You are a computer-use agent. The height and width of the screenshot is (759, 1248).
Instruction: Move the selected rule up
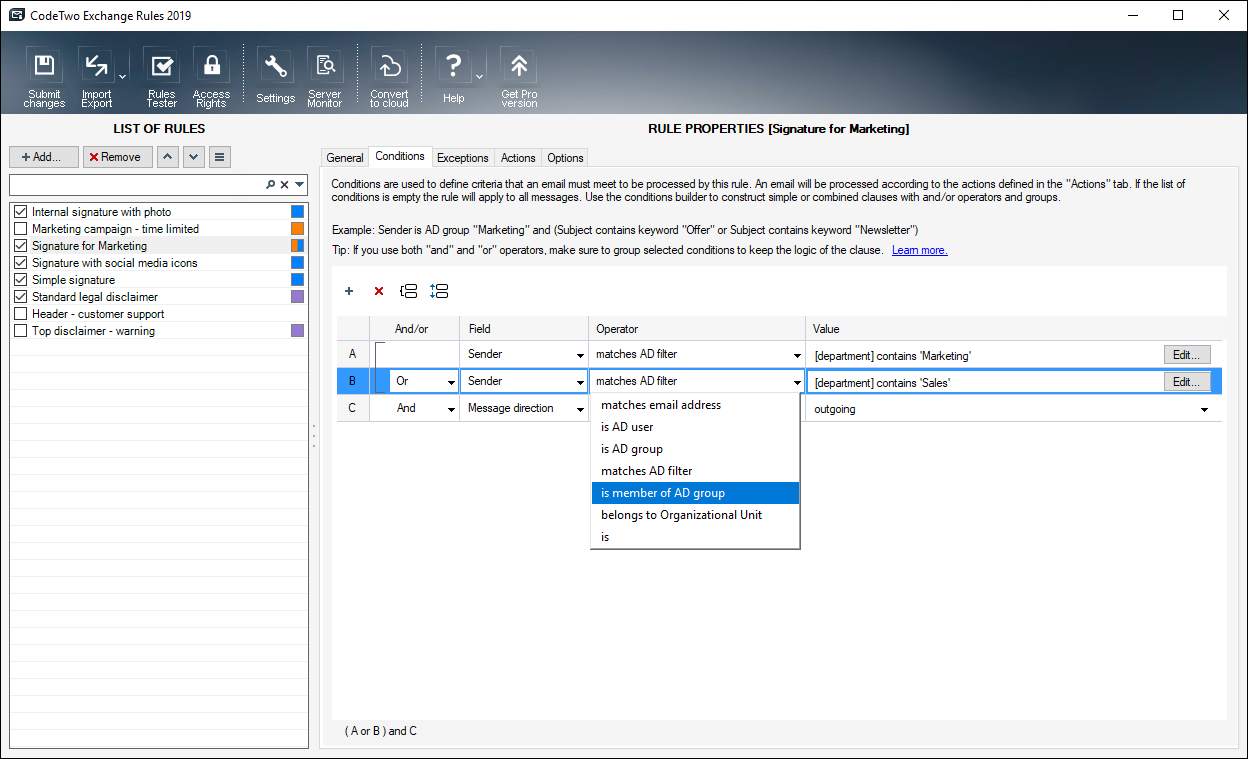coord(168,157)
